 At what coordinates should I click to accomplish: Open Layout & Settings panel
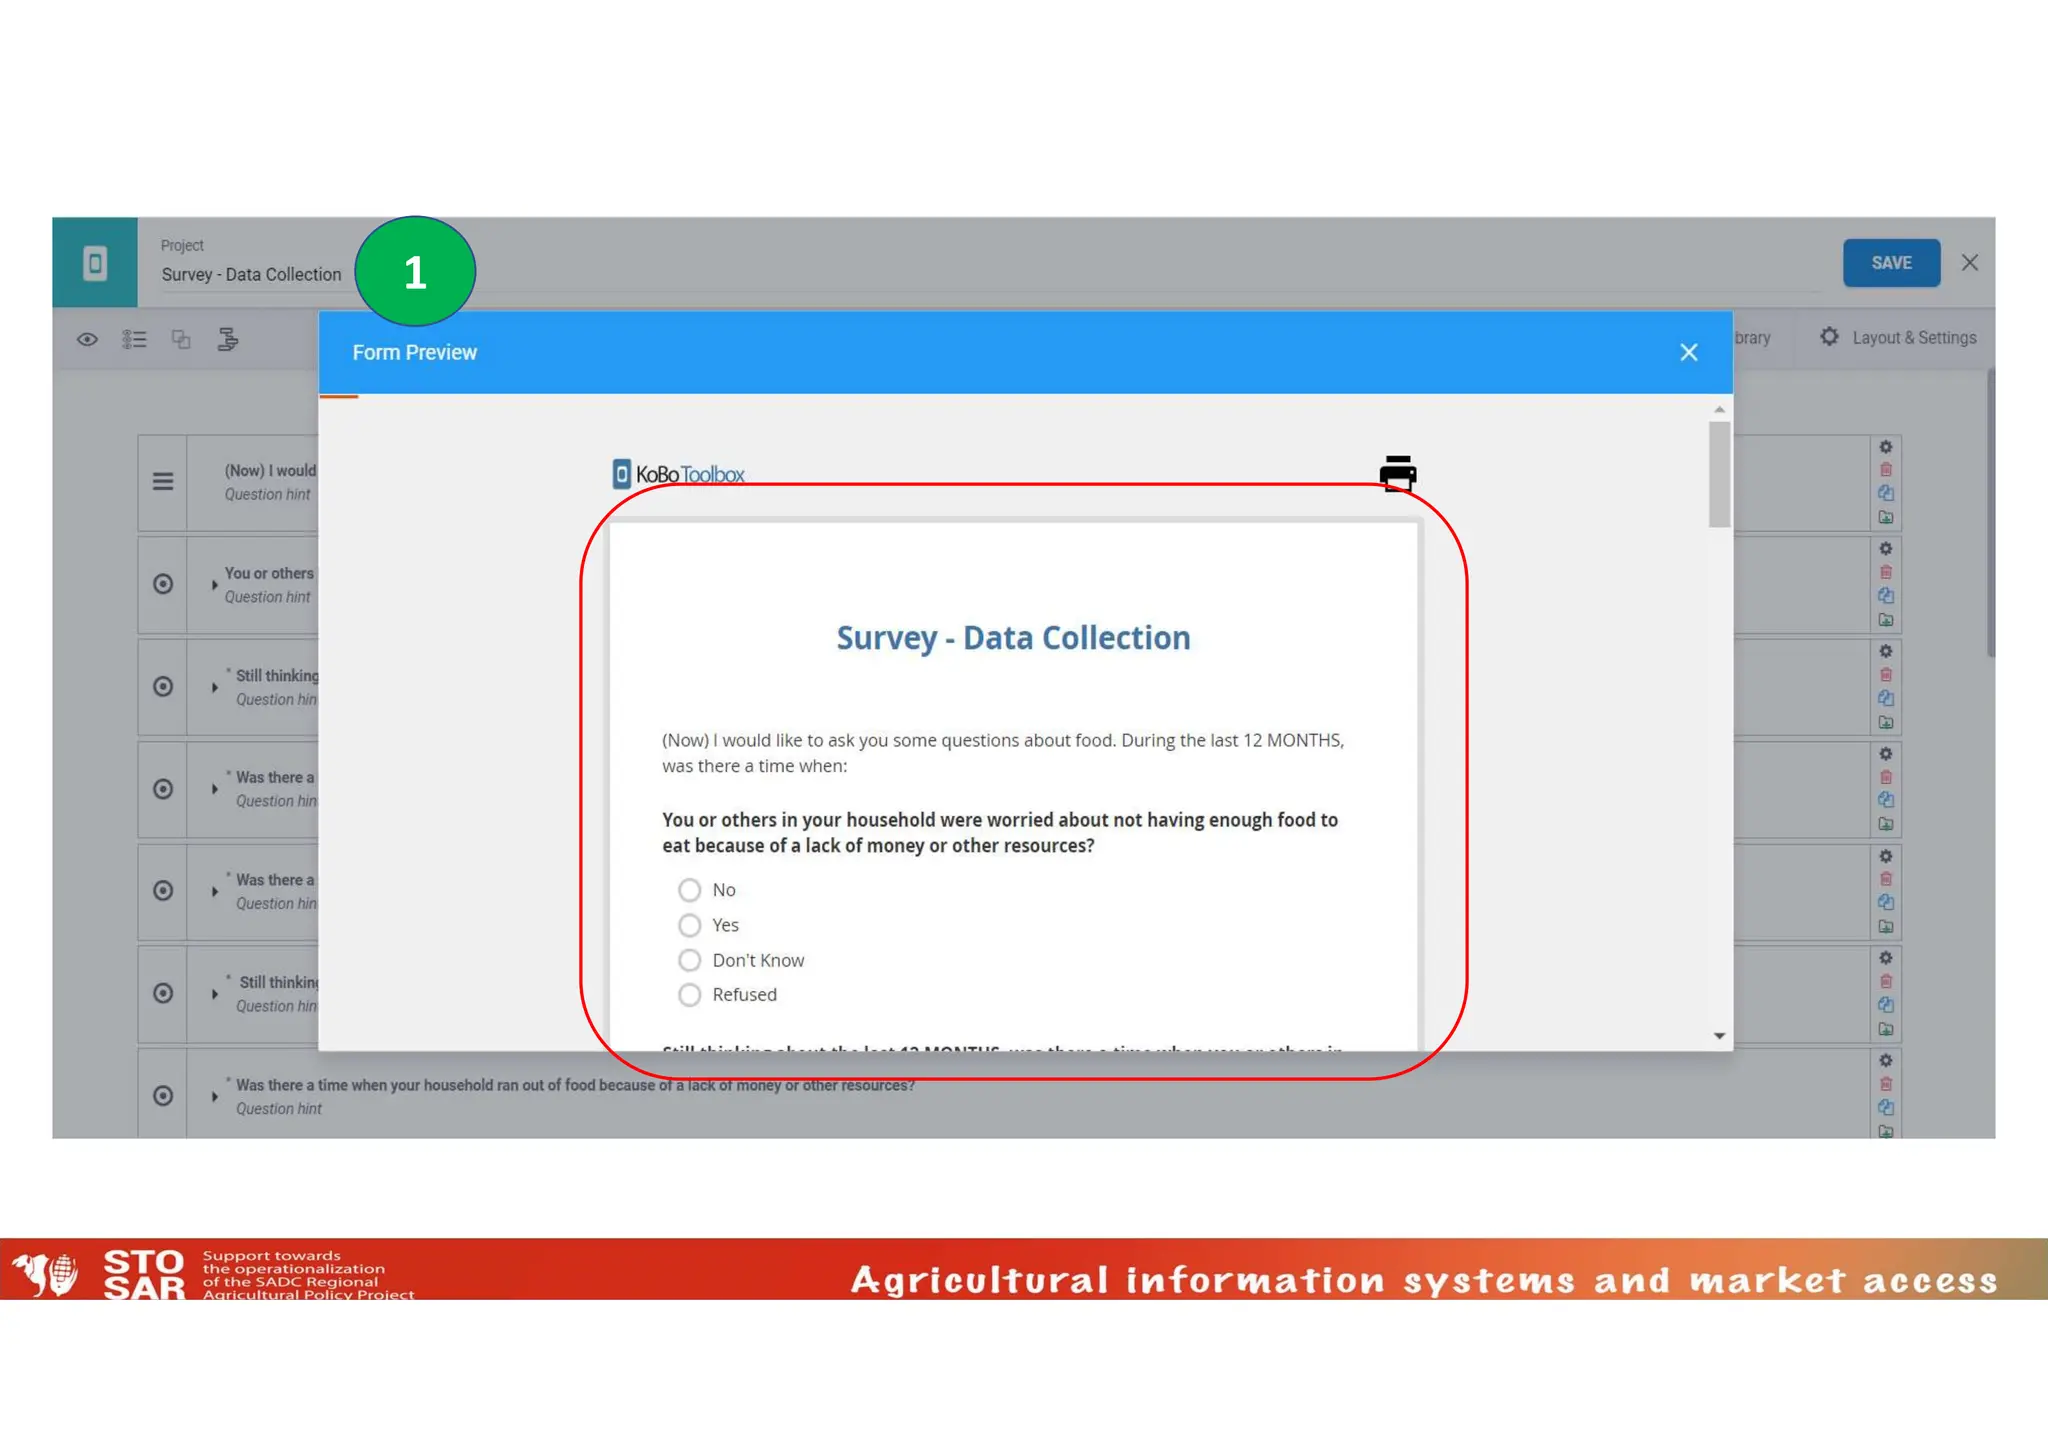[1898, 338]
